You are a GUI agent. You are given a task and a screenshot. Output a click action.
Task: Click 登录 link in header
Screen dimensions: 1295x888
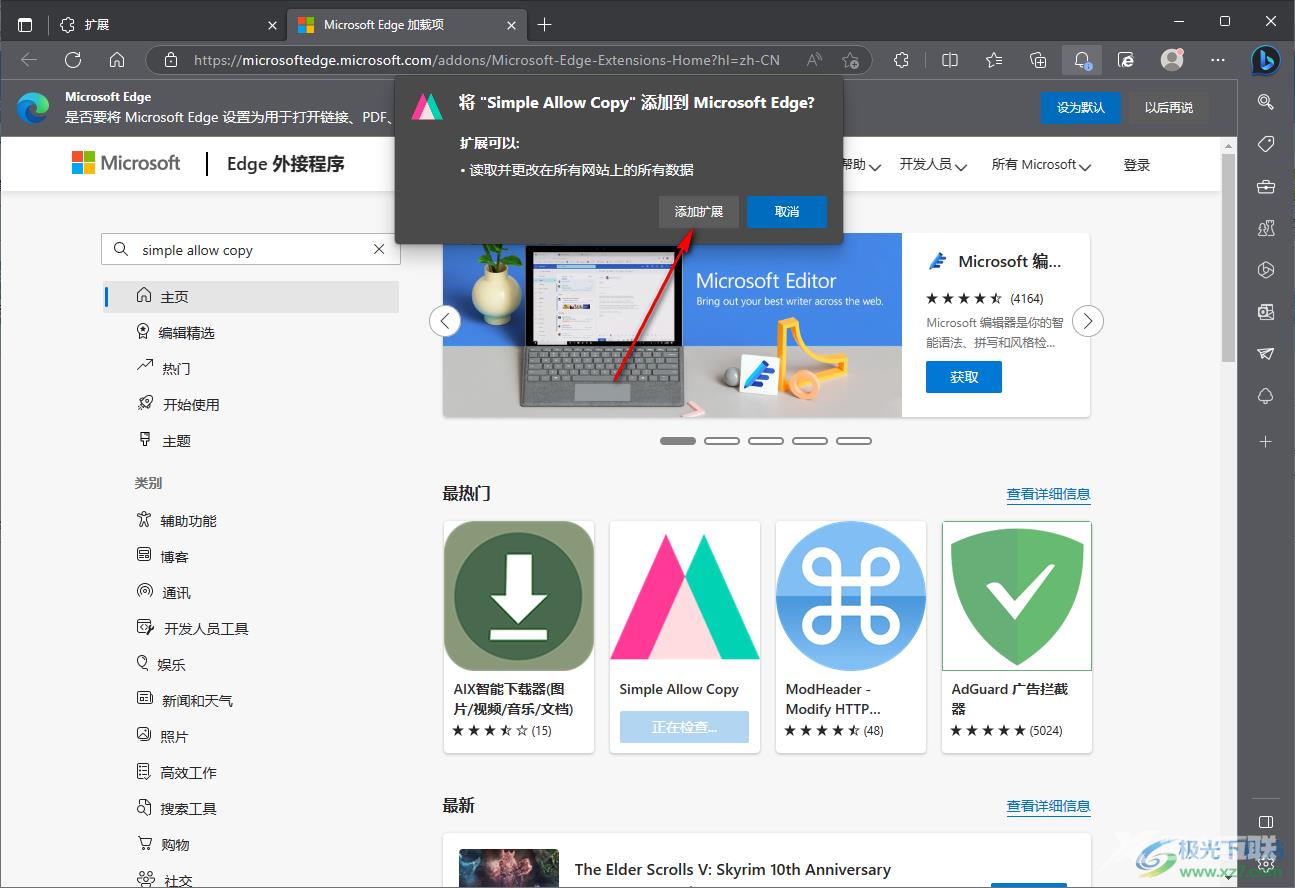[1137, 165]
